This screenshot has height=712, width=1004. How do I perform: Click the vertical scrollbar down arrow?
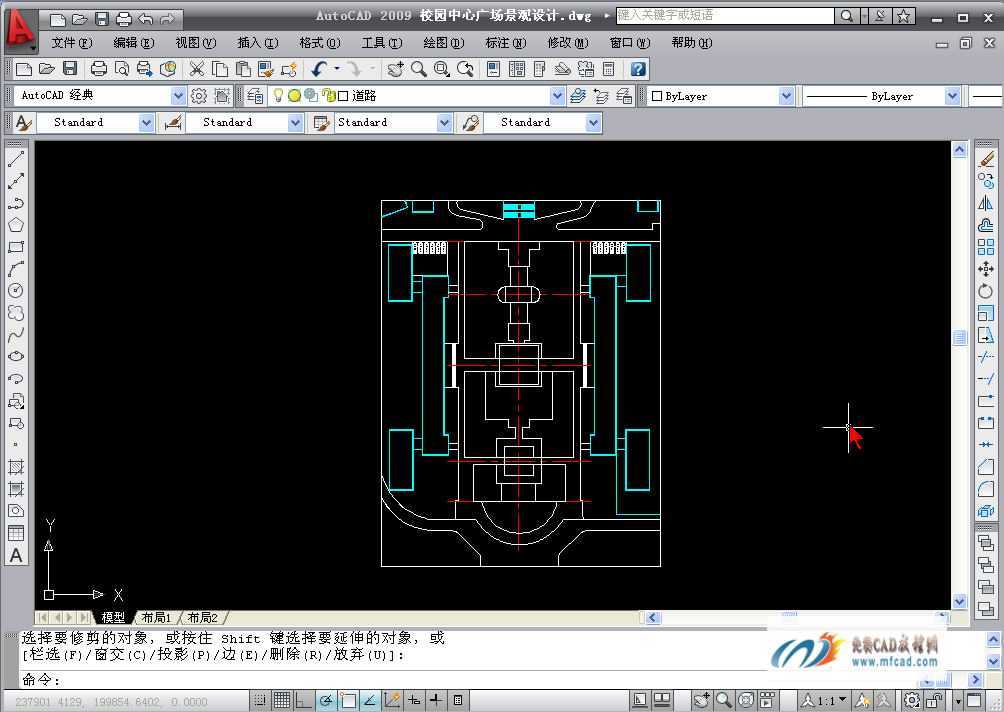pyautogui.click(x=959, y=601)
